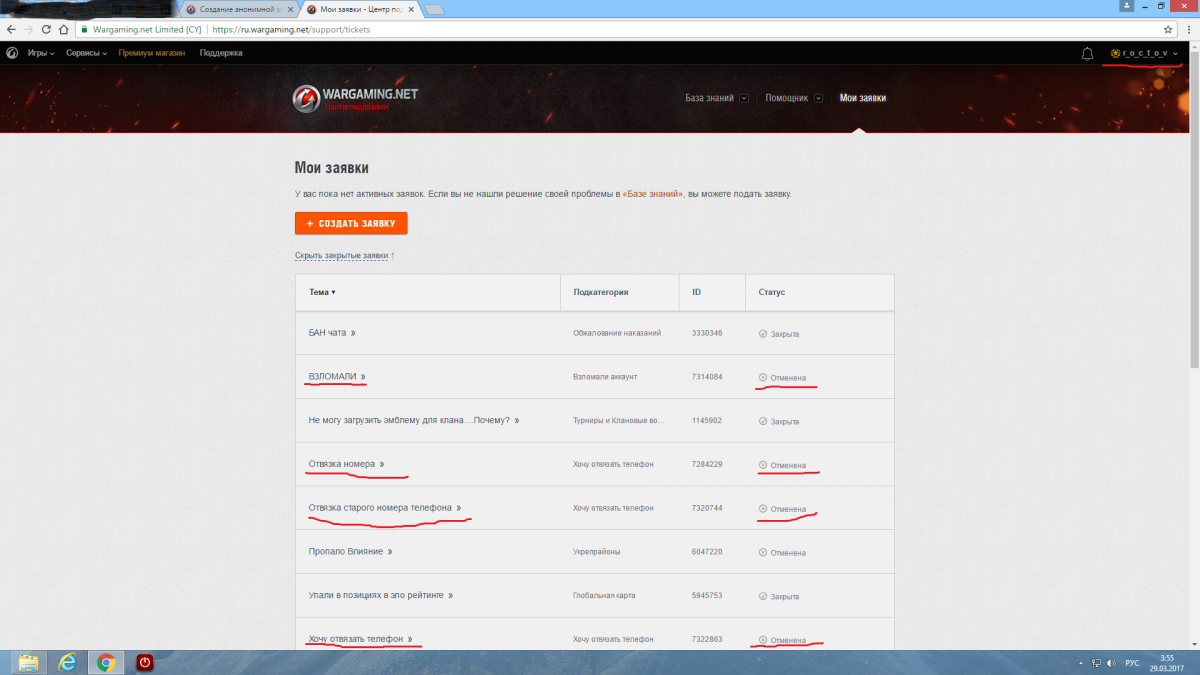Click 'Взломали аккаунт' subcategory cell
The image size is (1200, 675).
coord(605,377)
